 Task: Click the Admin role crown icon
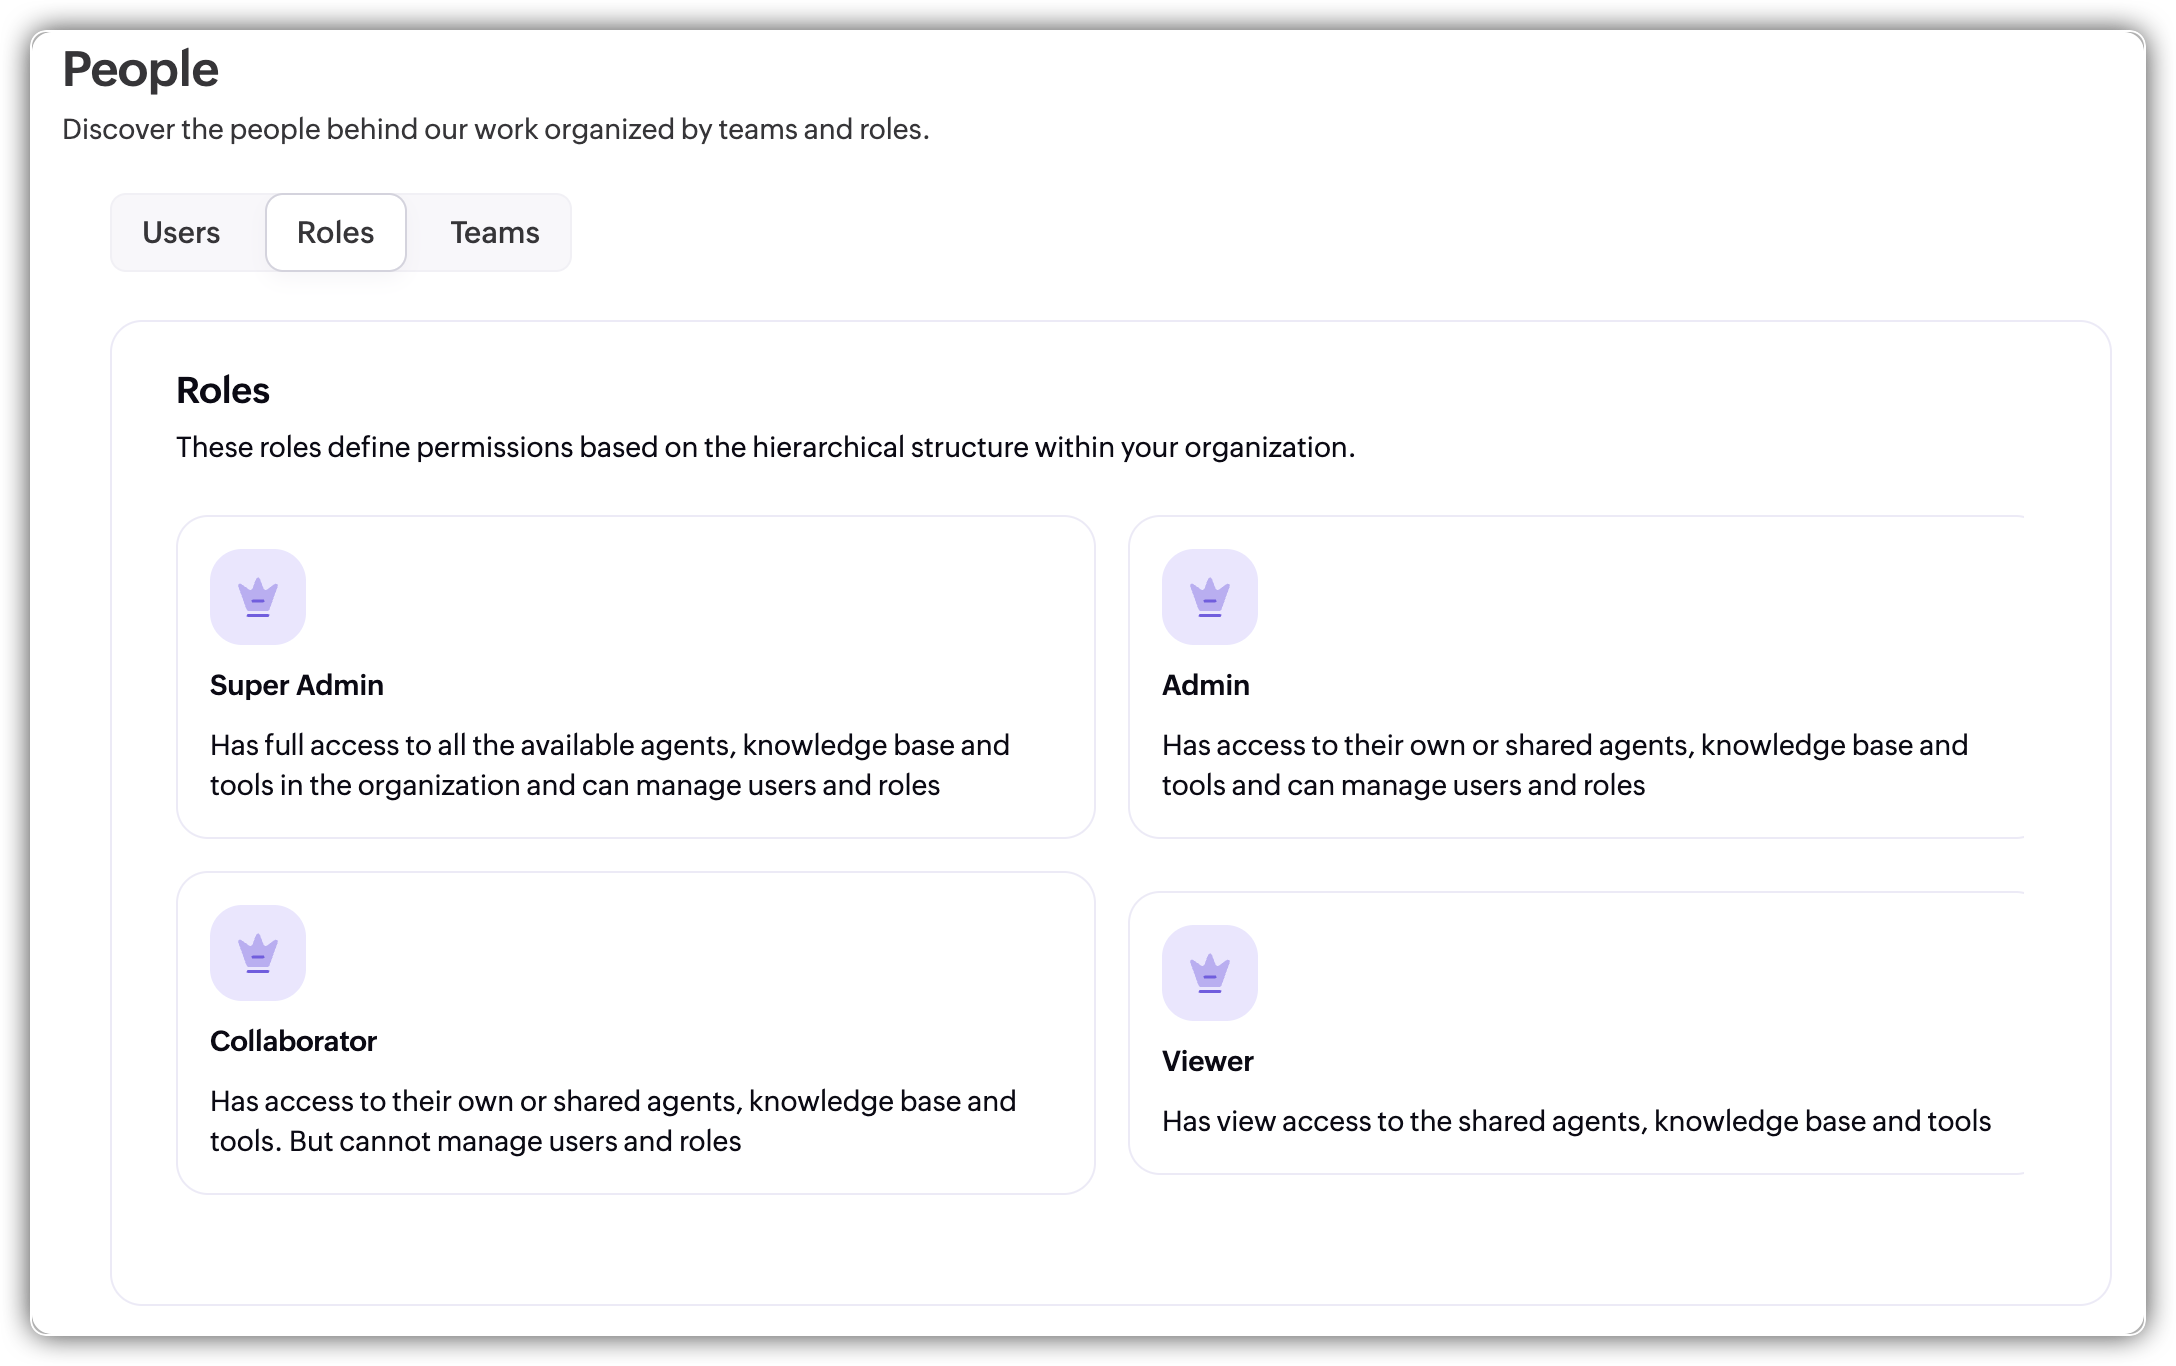point(1209,597)
